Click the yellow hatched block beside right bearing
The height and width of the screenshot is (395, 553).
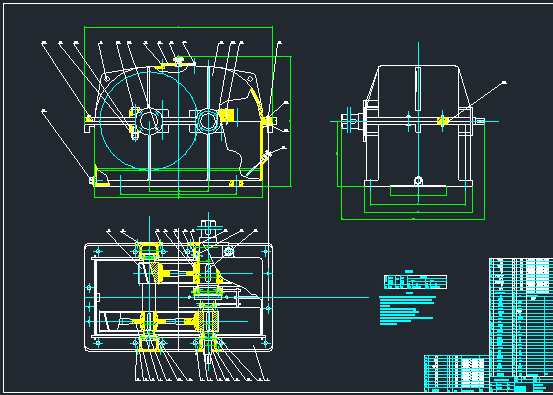tap(226, 115)
